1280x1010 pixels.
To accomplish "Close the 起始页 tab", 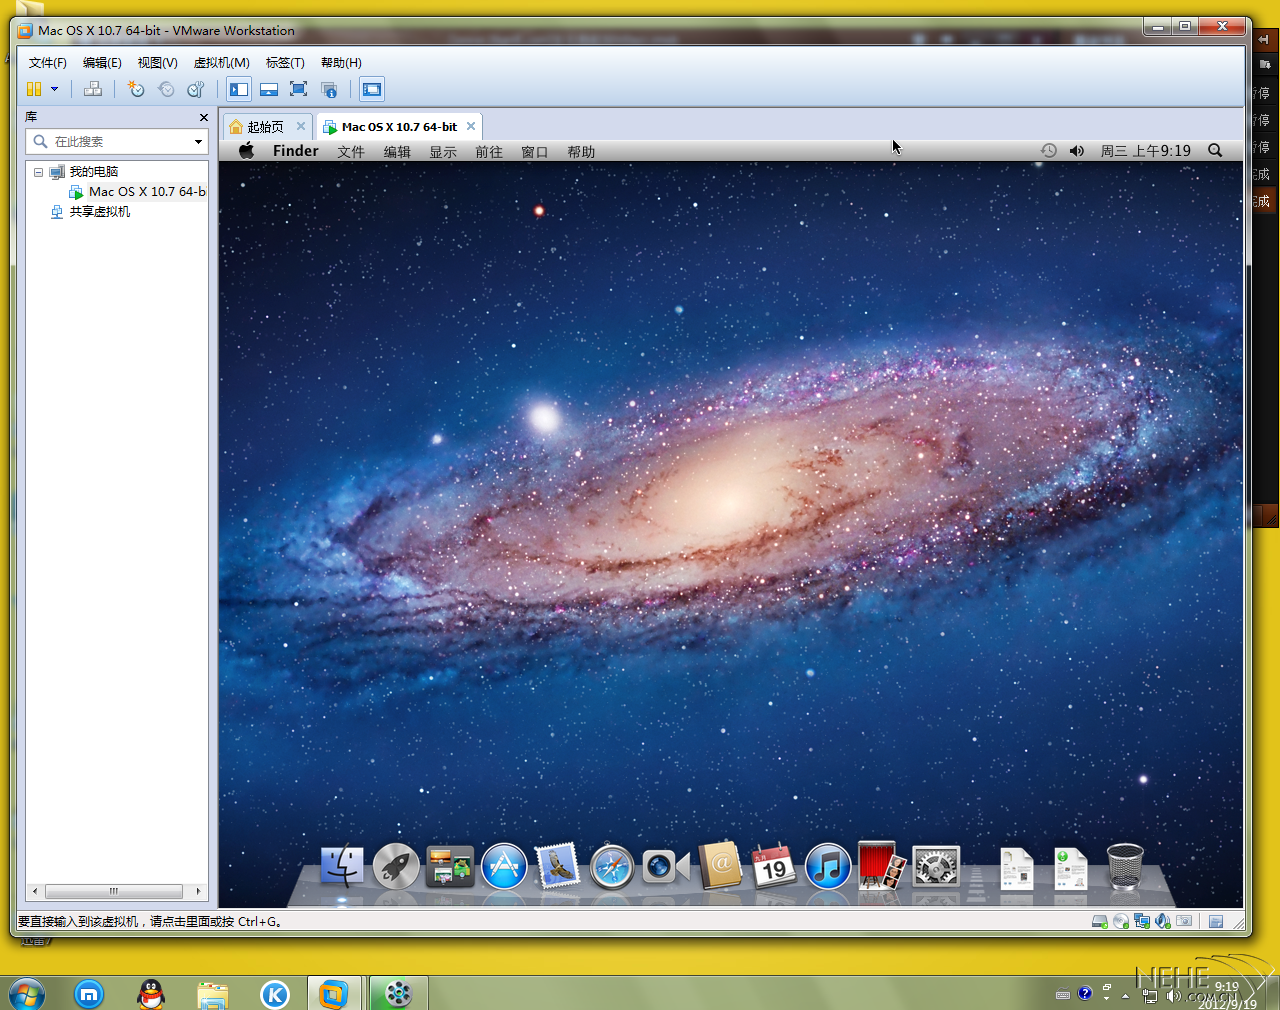I will click(300, 126).
